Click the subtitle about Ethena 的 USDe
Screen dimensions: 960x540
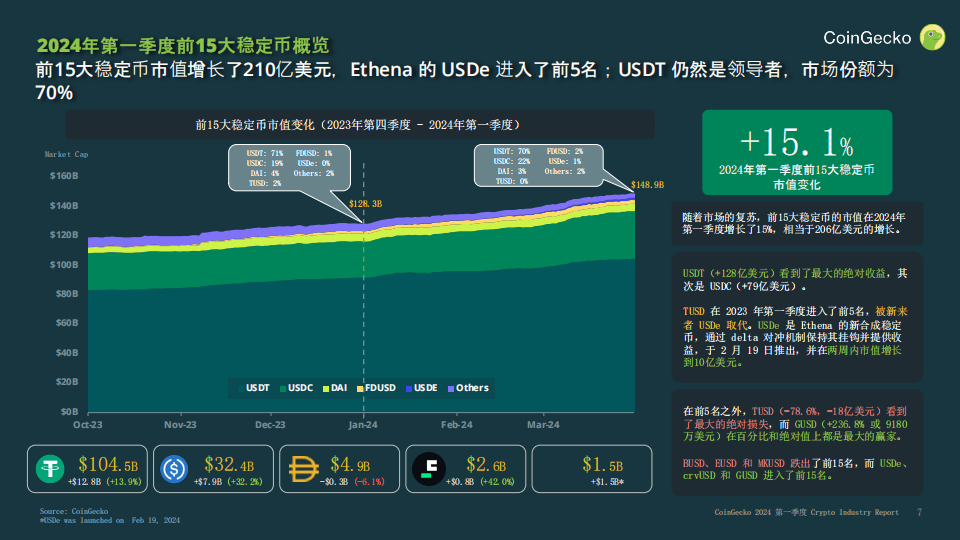465,81
